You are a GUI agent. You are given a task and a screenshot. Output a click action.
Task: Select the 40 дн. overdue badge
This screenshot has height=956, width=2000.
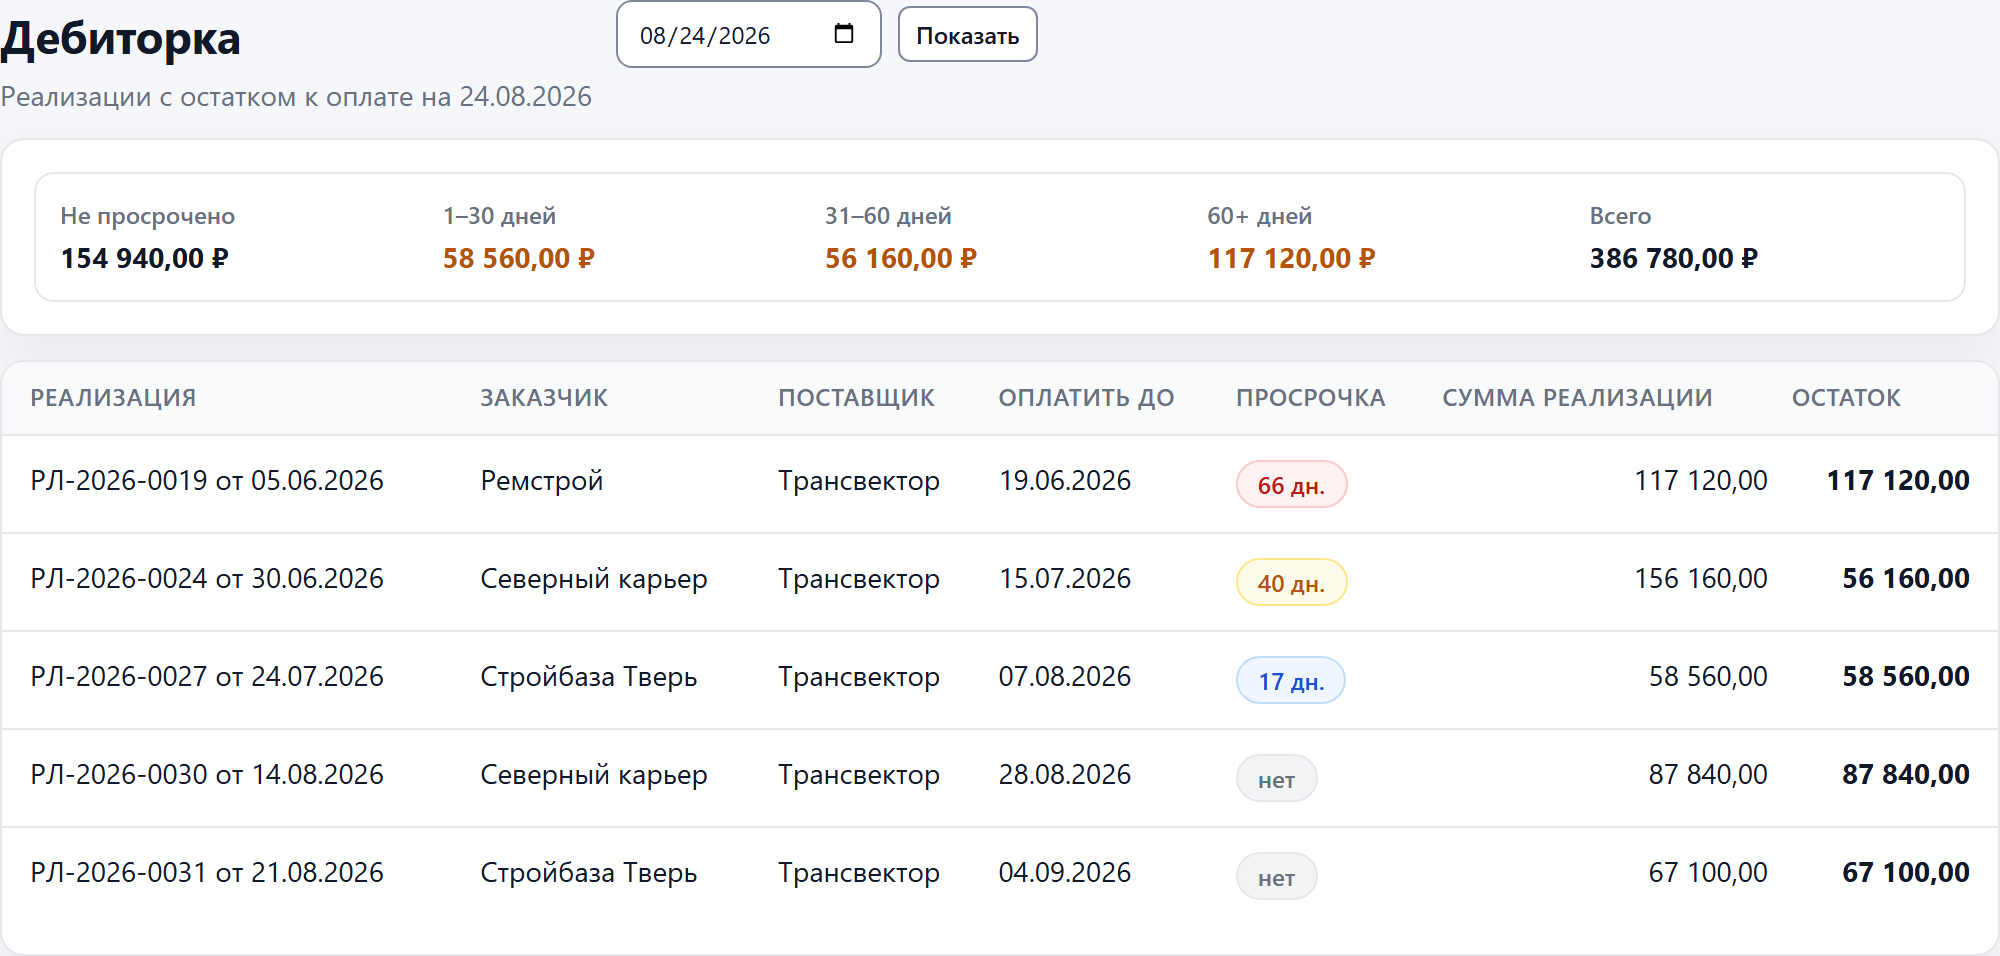pos(1291,583)
